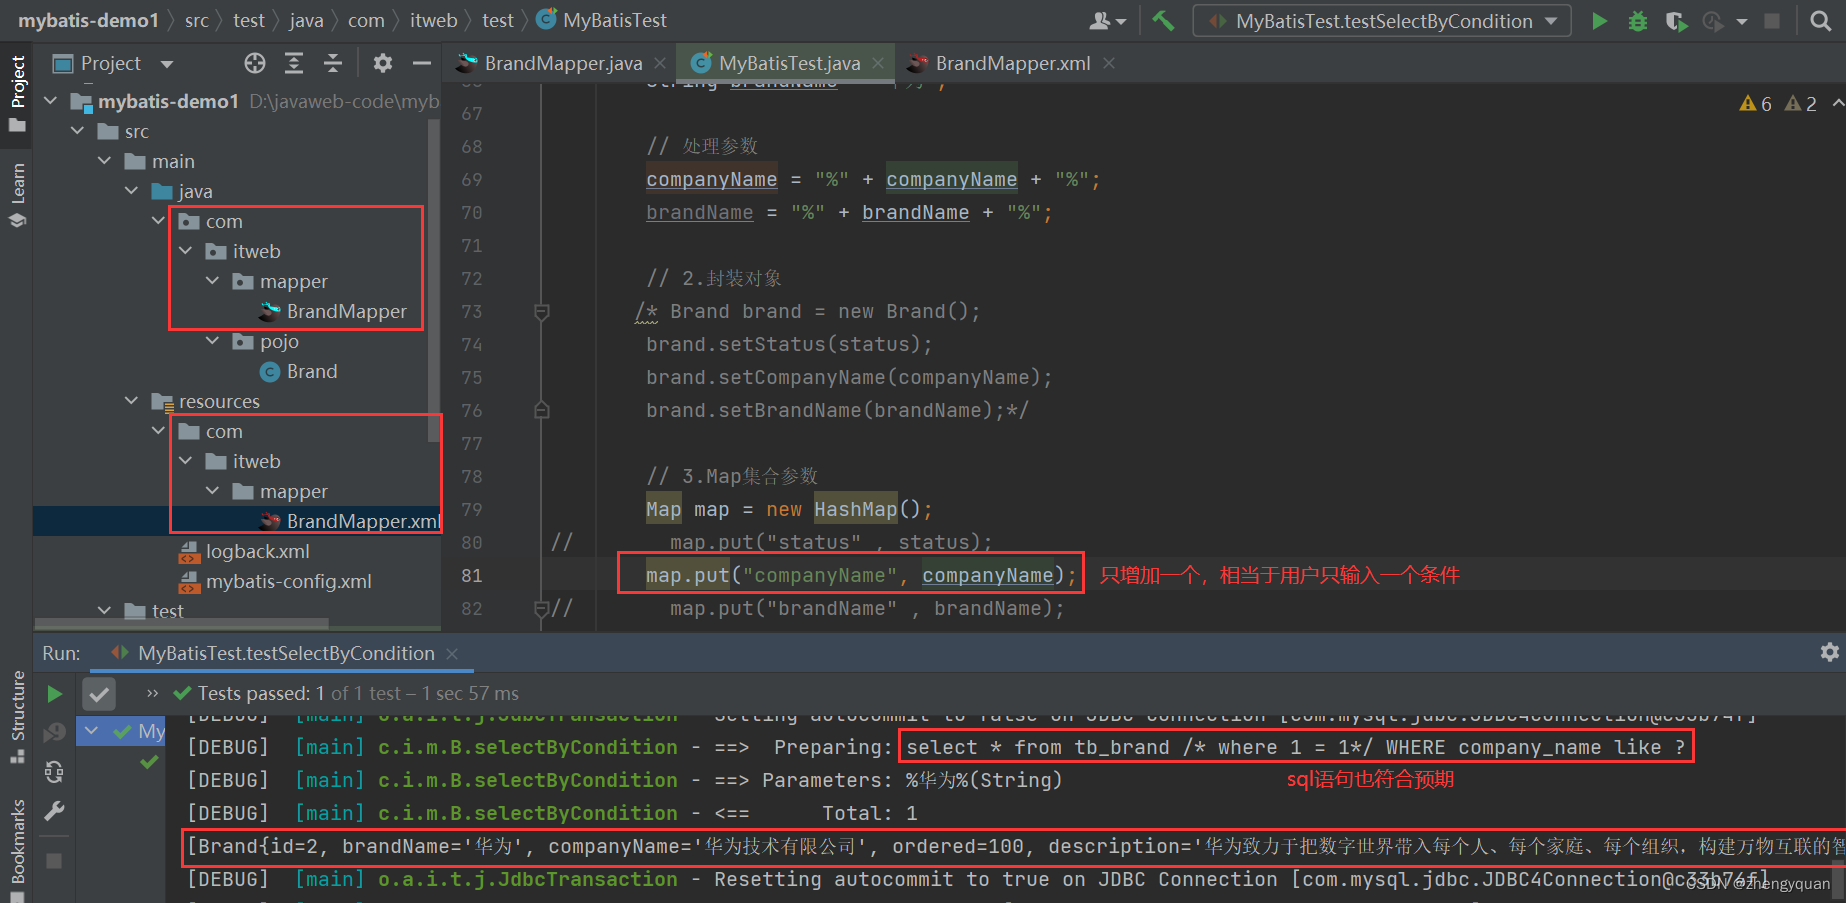Collapse the java source folder
The height and width of the screenshot is (903, 1846).
(x=132, y=191)
